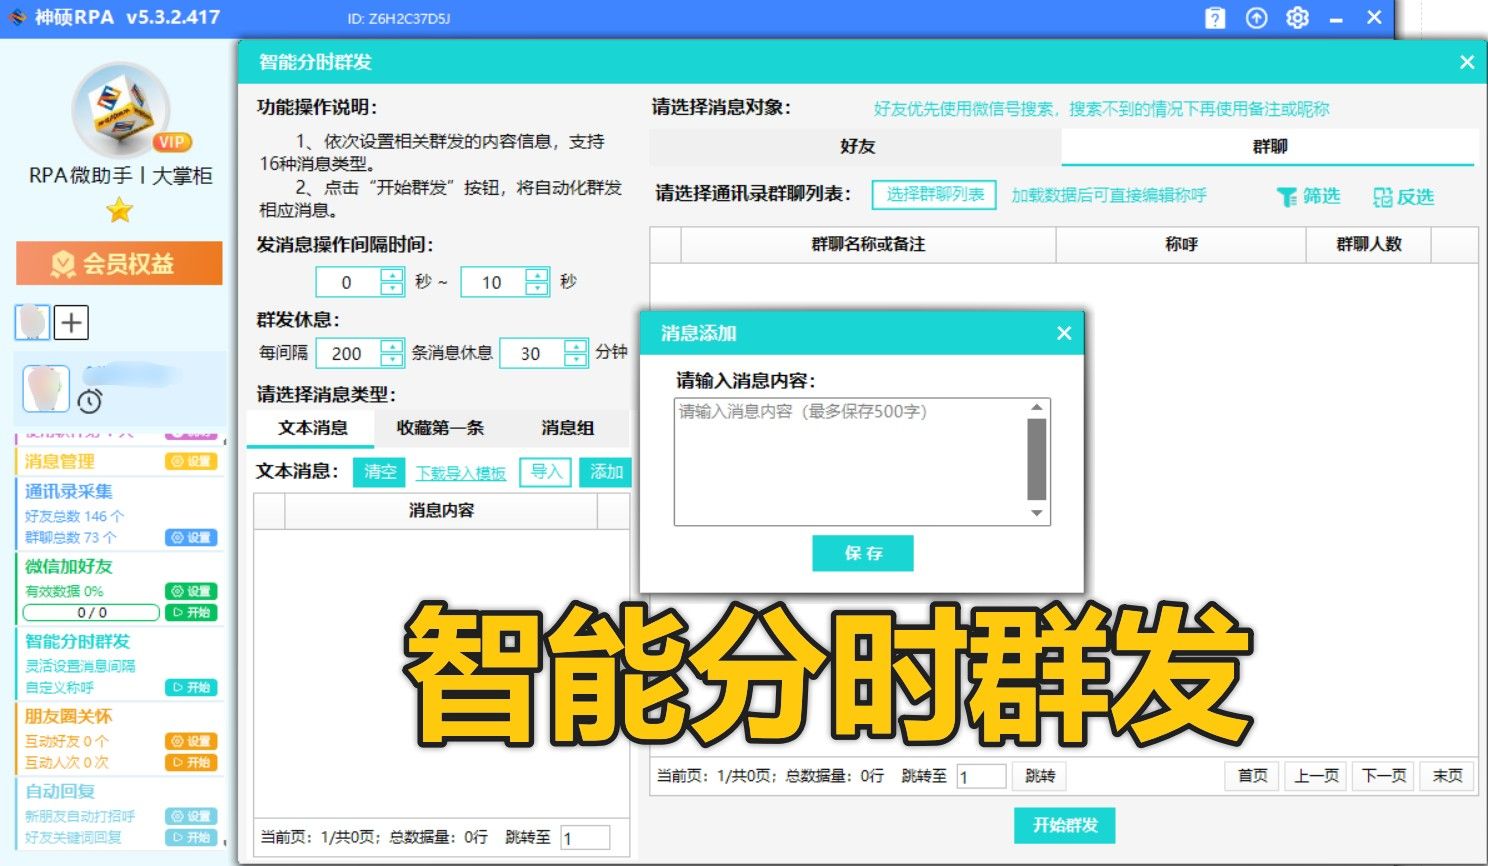Switch to the 群聊 tab
This screenshot has width=1488, height=866.
point(1272,146)
